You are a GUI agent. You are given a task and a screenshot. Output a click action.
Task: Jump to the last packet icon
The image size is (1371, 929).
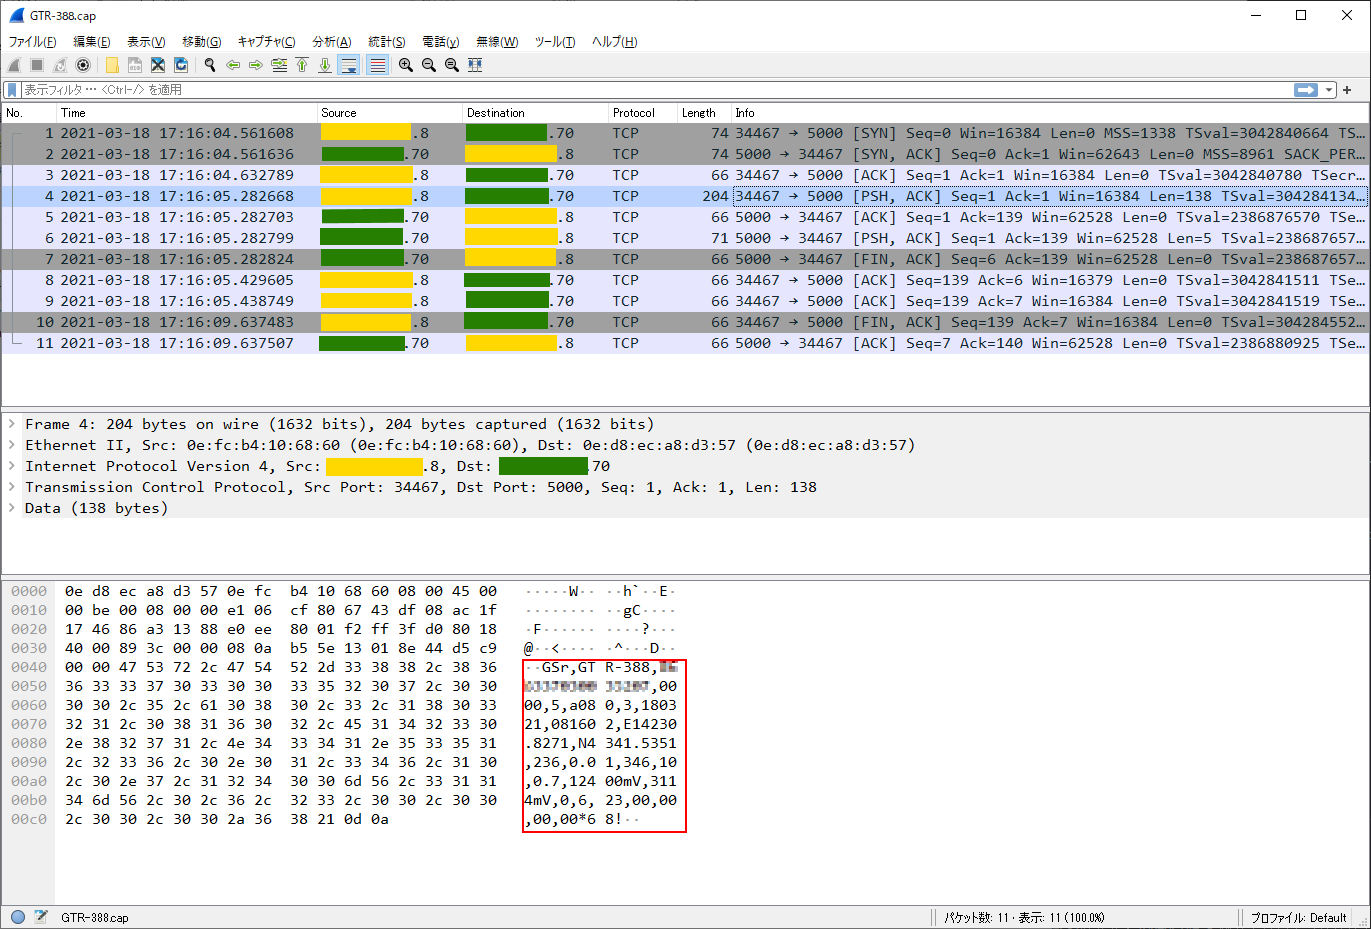[x=325, y=65]
